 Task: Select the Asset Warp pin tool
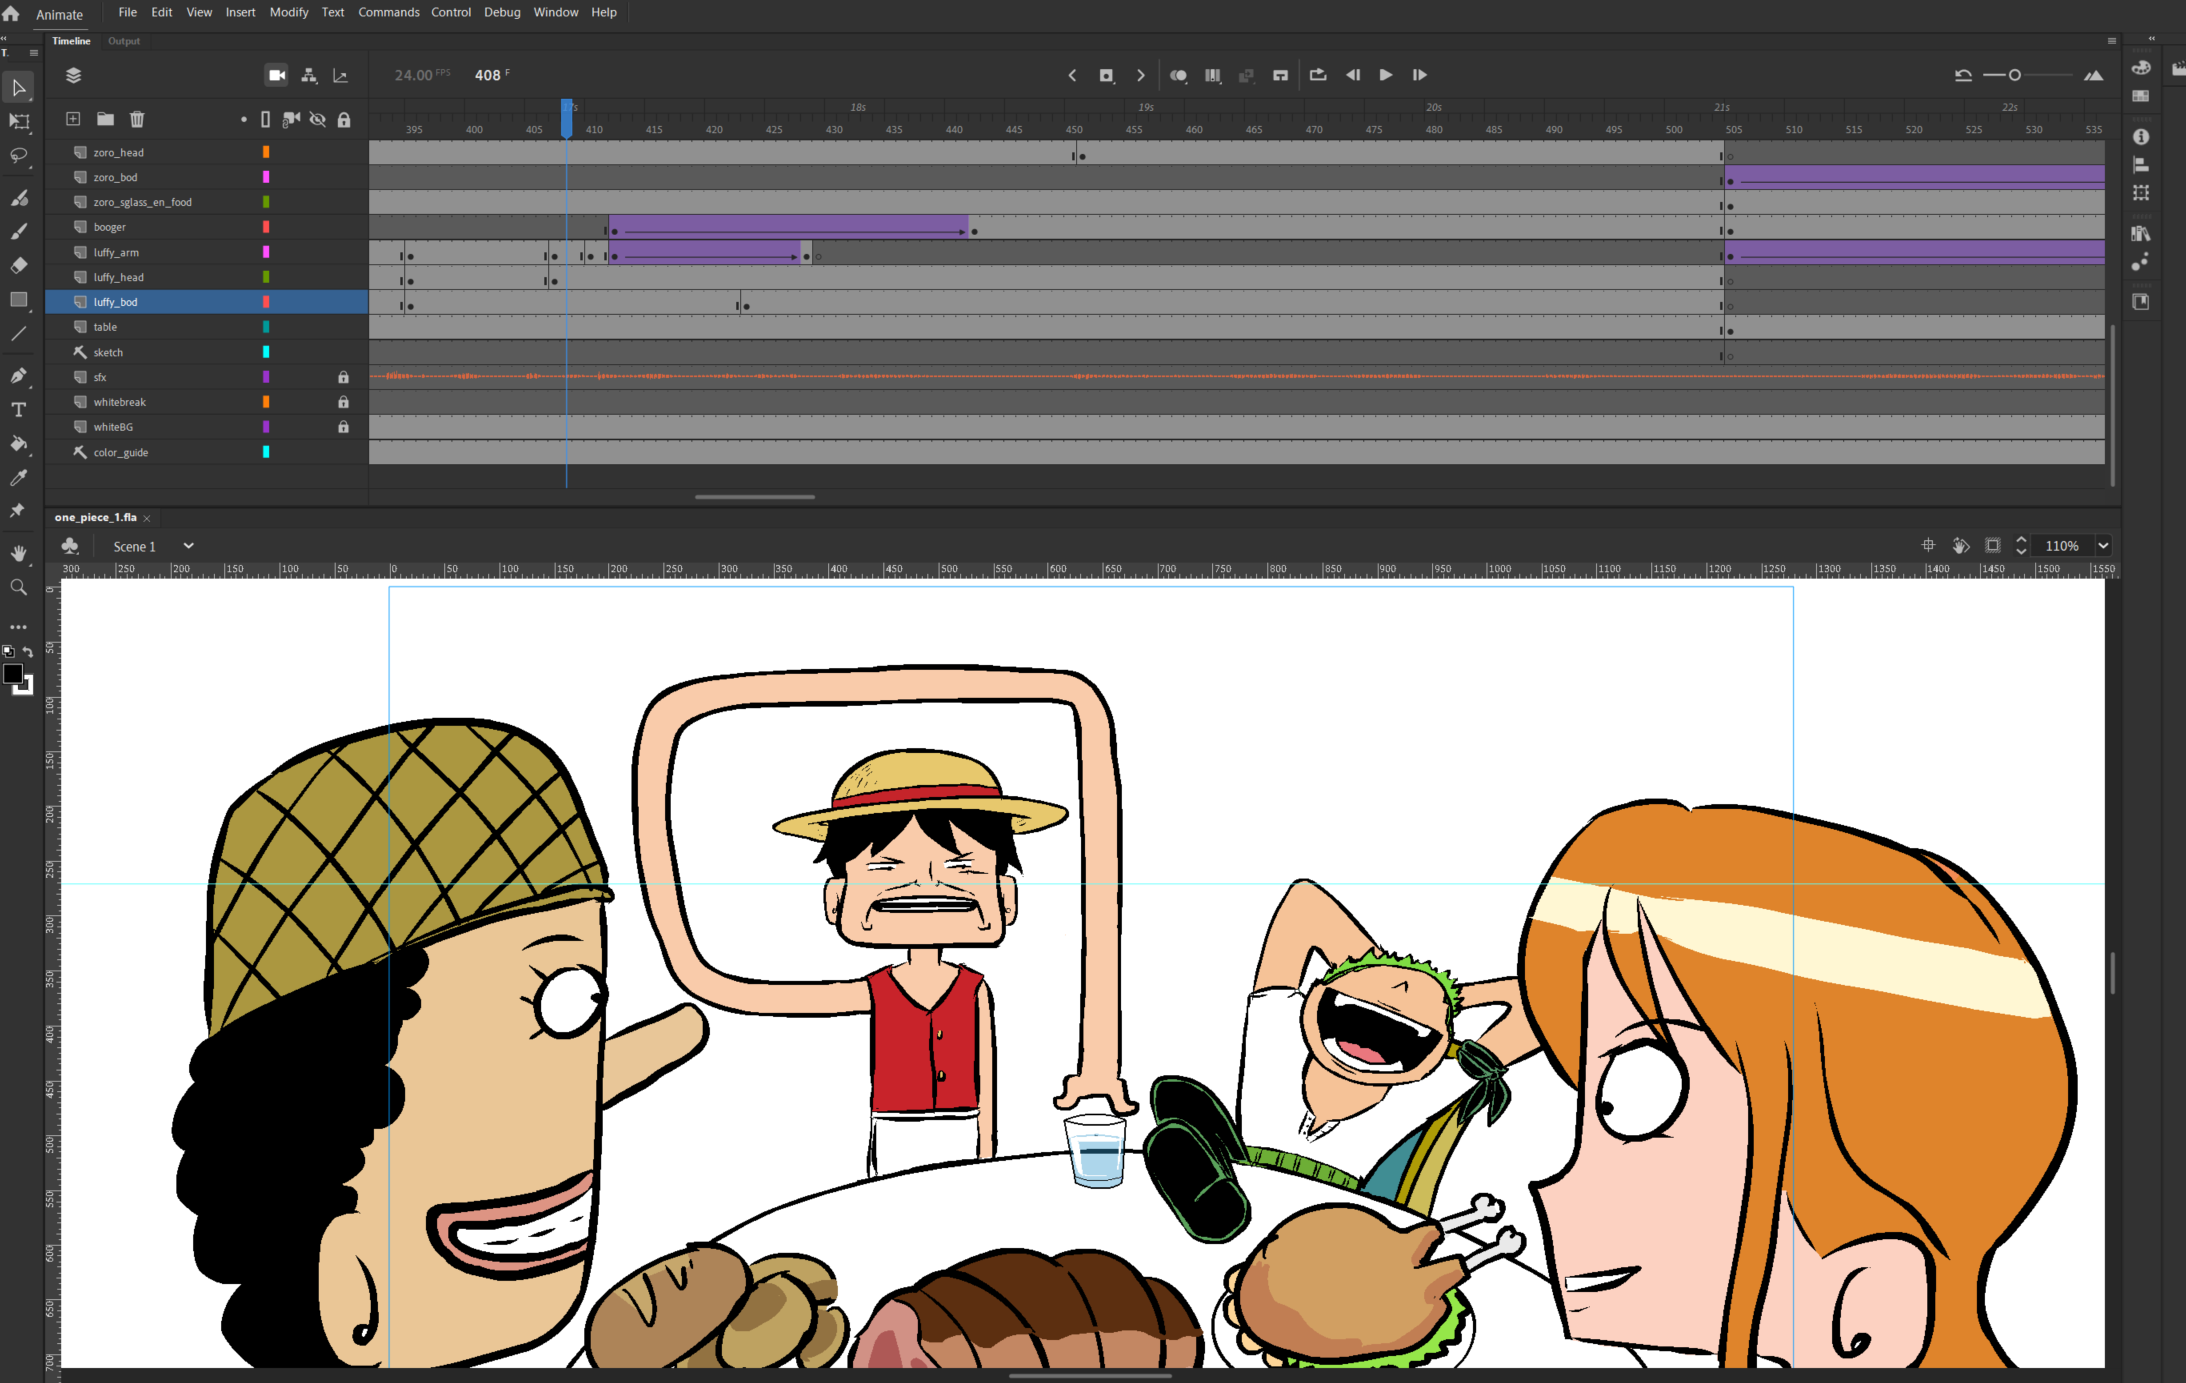[18, 511]
